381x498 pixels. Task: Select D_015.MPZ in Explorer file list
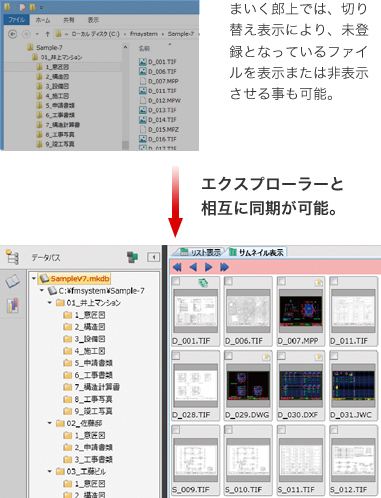159,129
